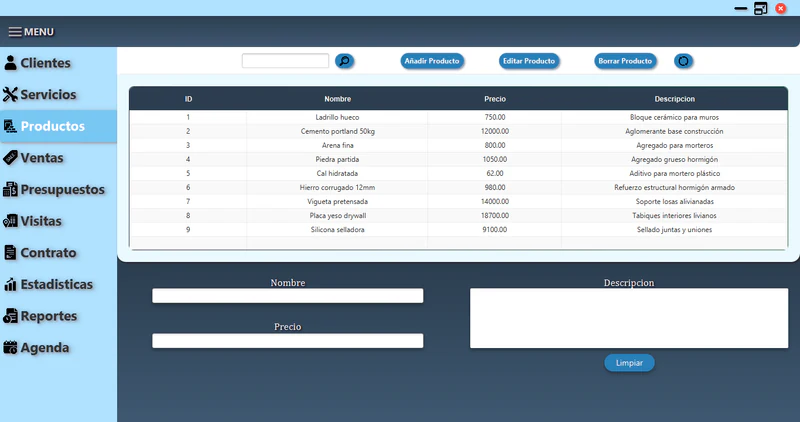Click the Visitas map icon
The height and width of the screenshot is (422, 800).
coord(10,221)
